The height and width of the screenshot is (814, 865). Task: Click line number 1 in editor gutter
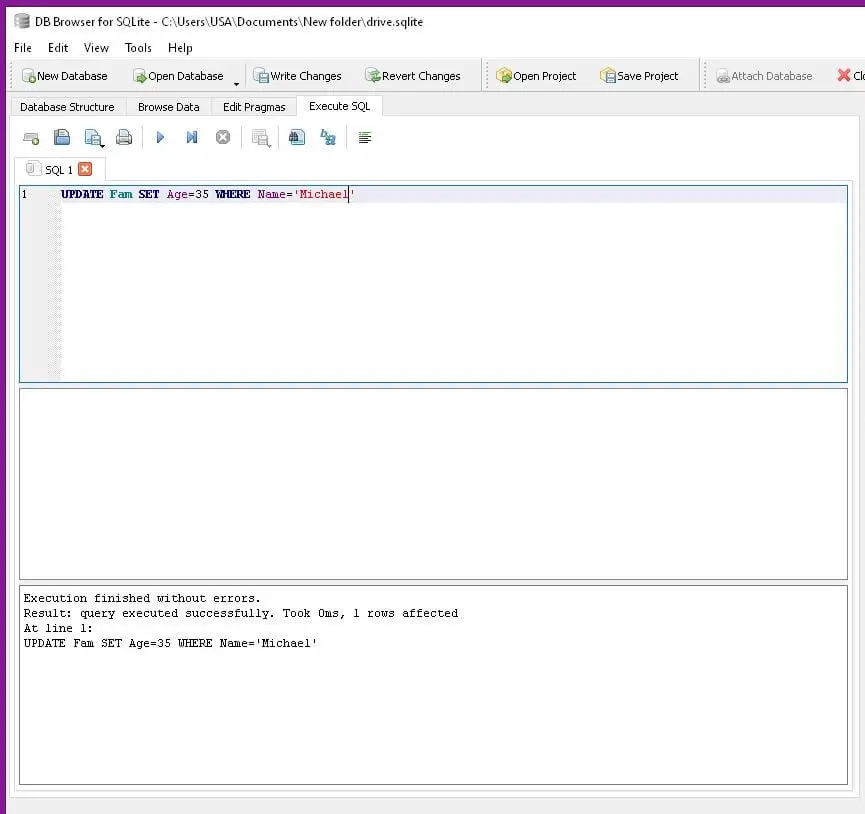(24, 194)
